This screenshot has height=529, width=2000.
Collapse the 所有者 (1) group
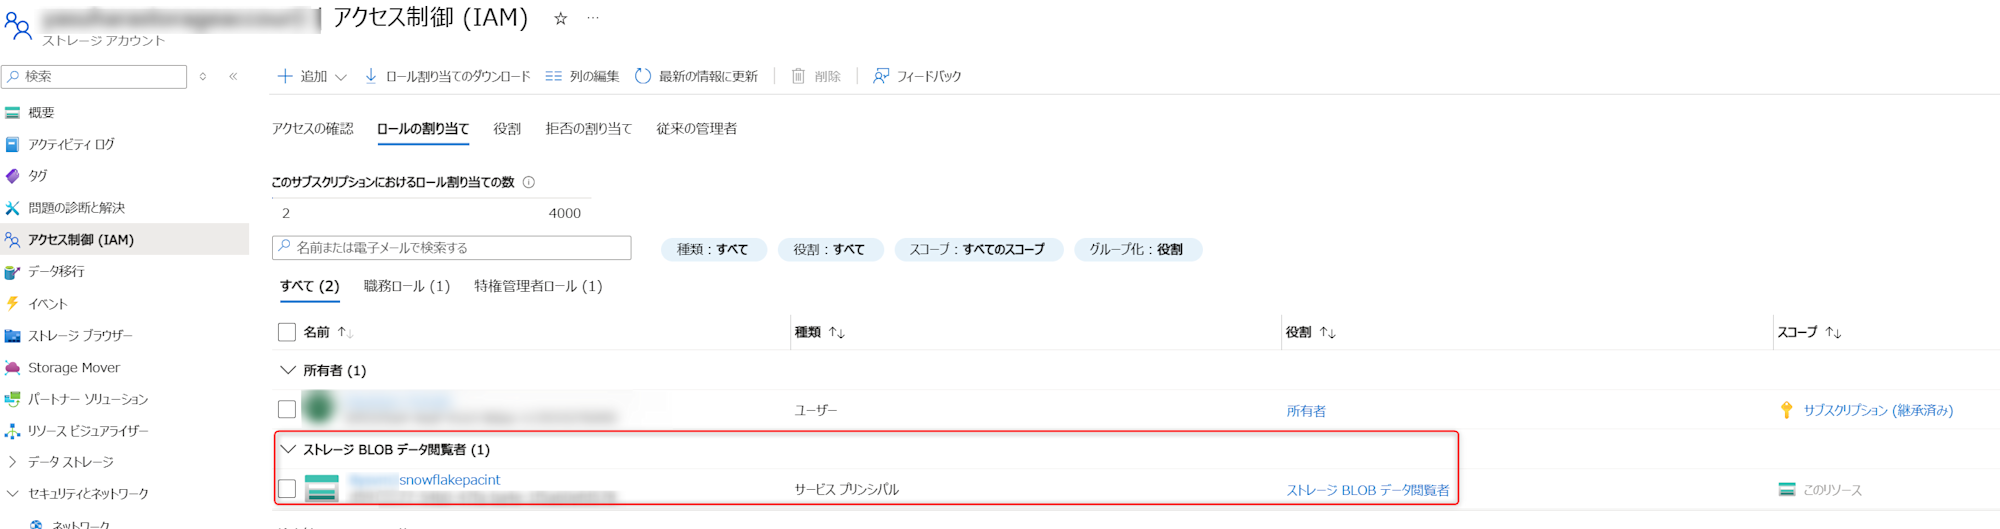[288, 370]
